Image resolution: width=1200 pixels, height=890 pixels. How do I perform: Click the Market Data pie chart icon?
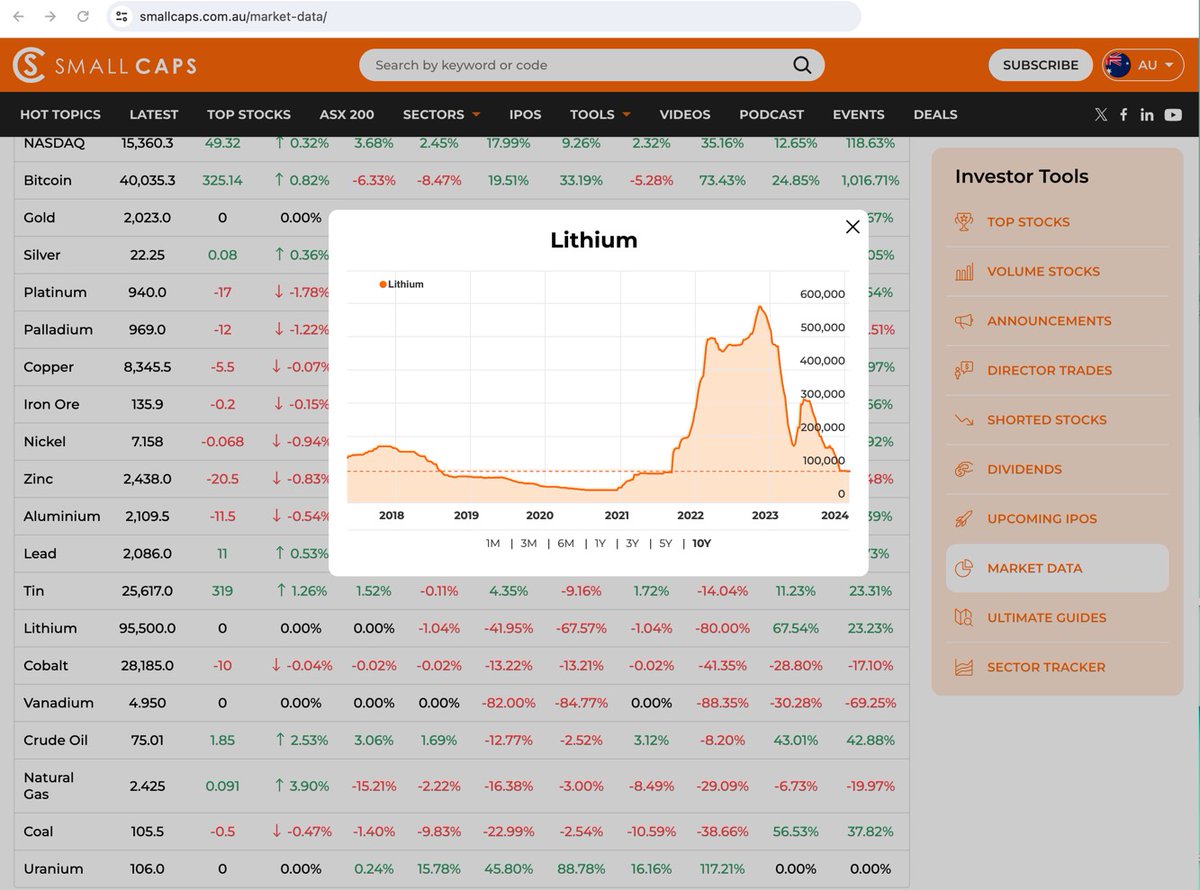click(964, 568)
